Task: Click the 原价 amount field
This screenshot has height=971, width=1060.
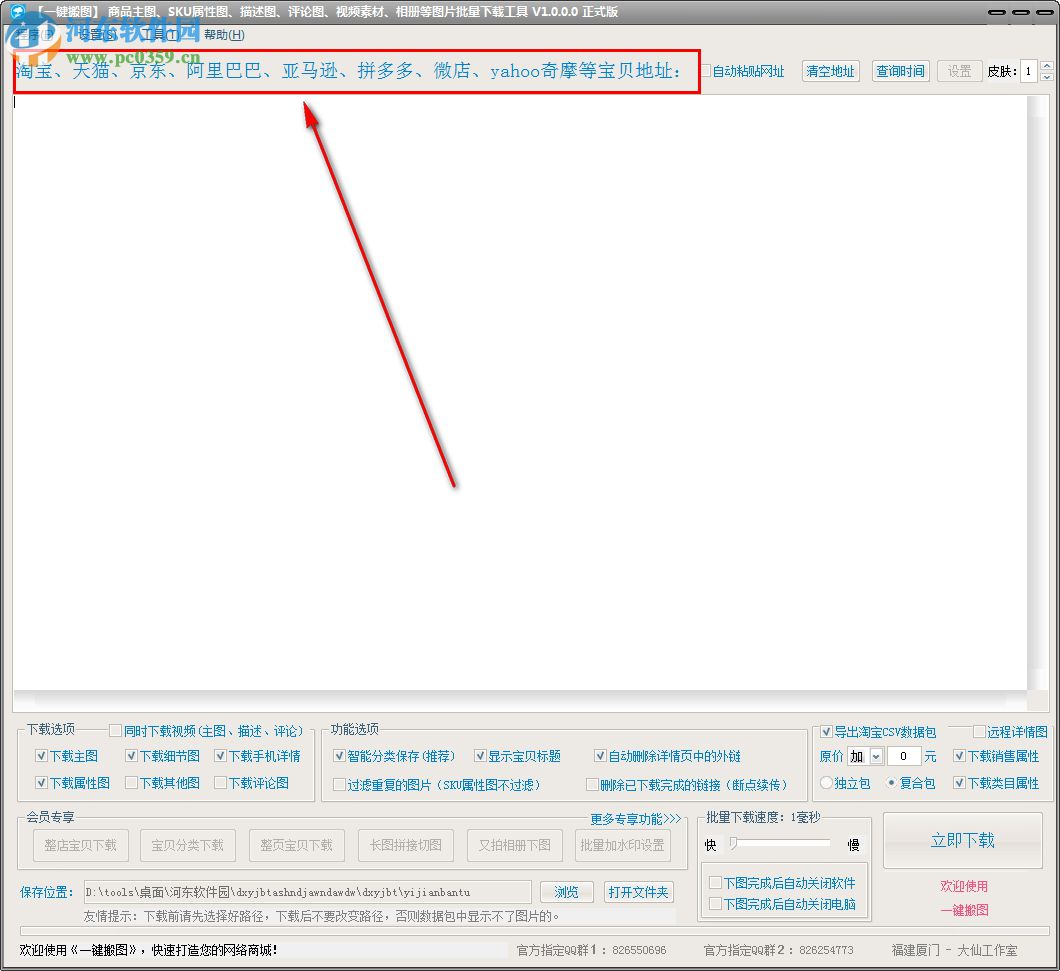Action: tap(903, 756)
